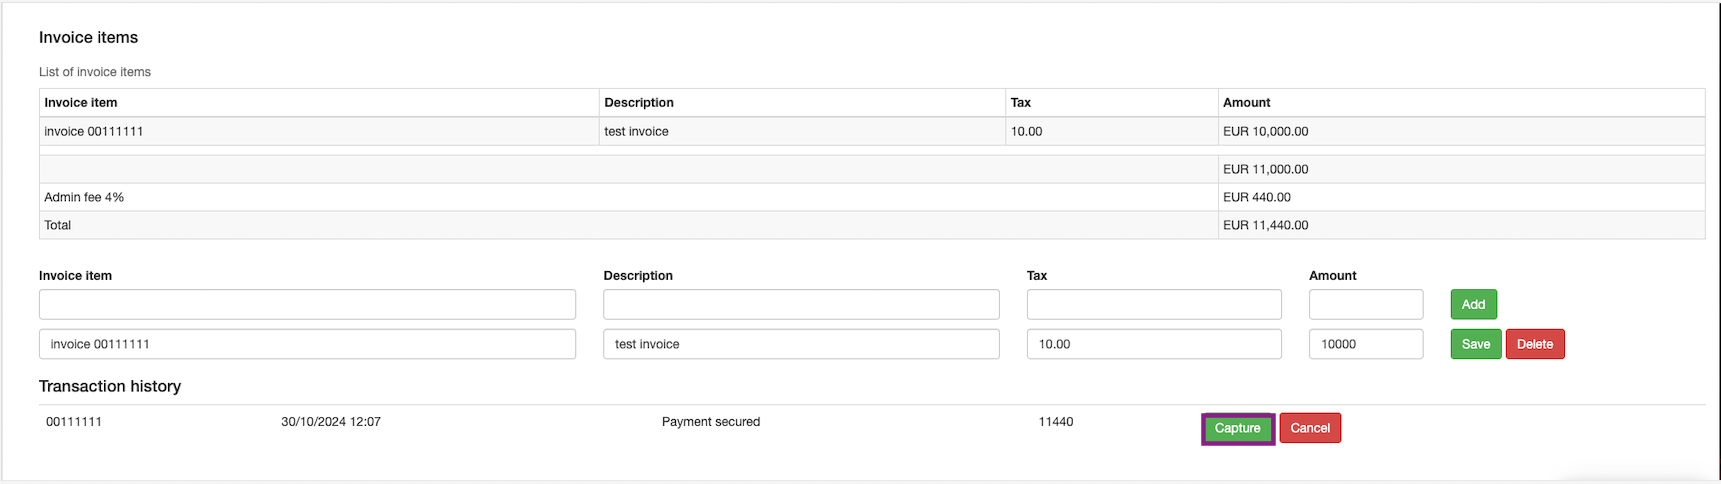Delete the invoice 00111111 item
Image resolution: width=1721 pixels, height=484 pixels.
tap(1534, 344)
